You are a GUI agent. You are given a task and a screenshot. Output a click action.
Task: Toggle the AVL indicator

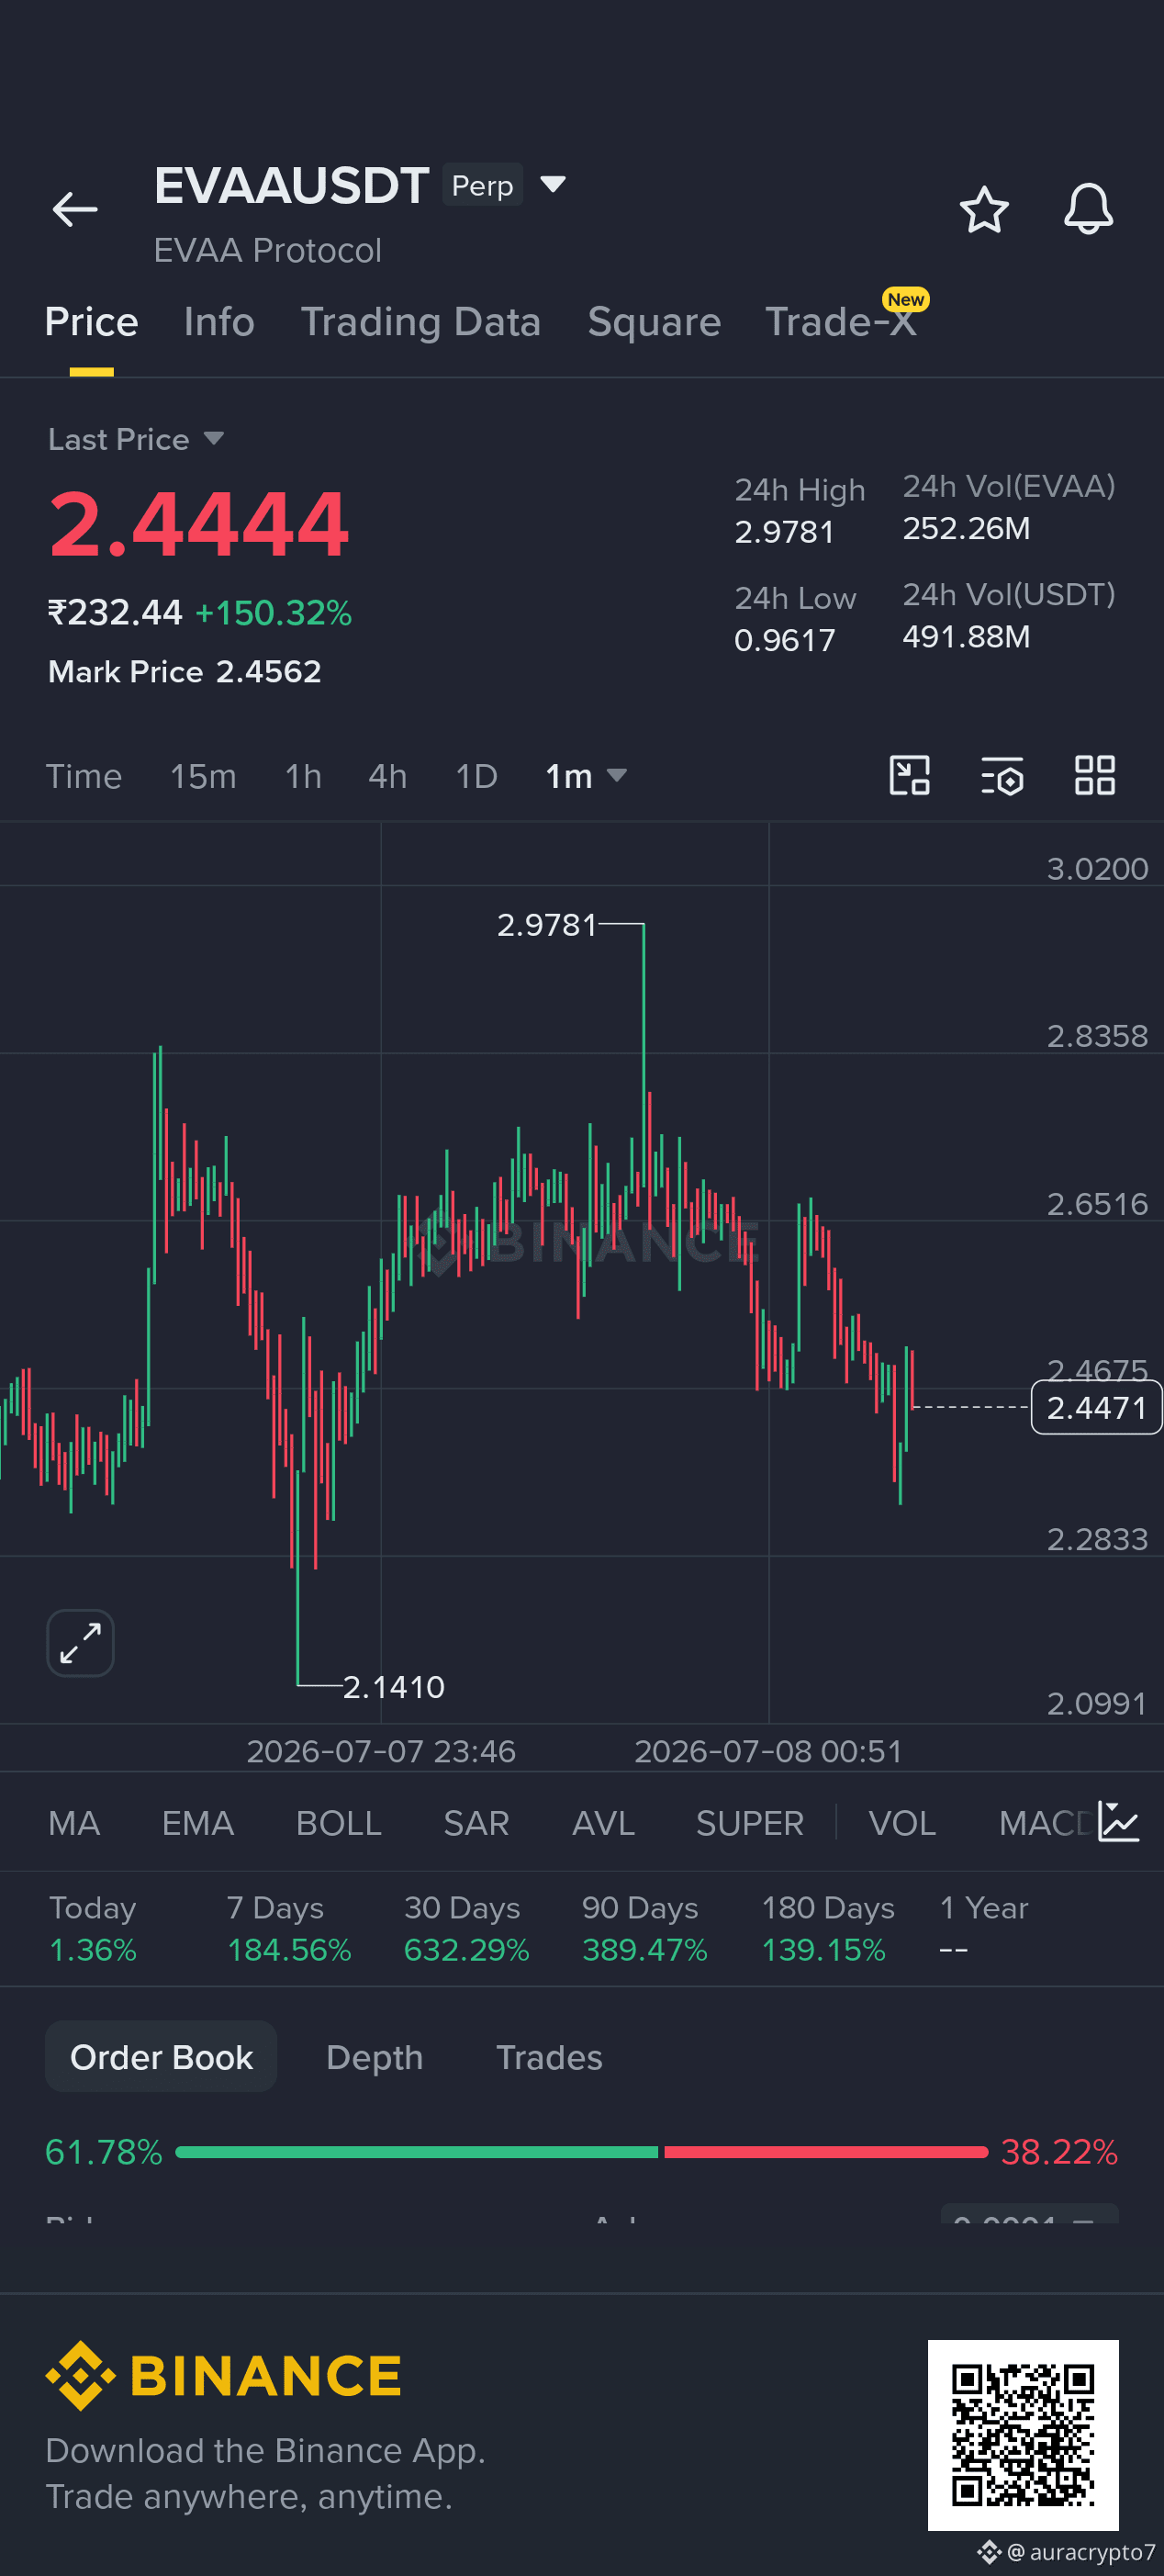603,1823
